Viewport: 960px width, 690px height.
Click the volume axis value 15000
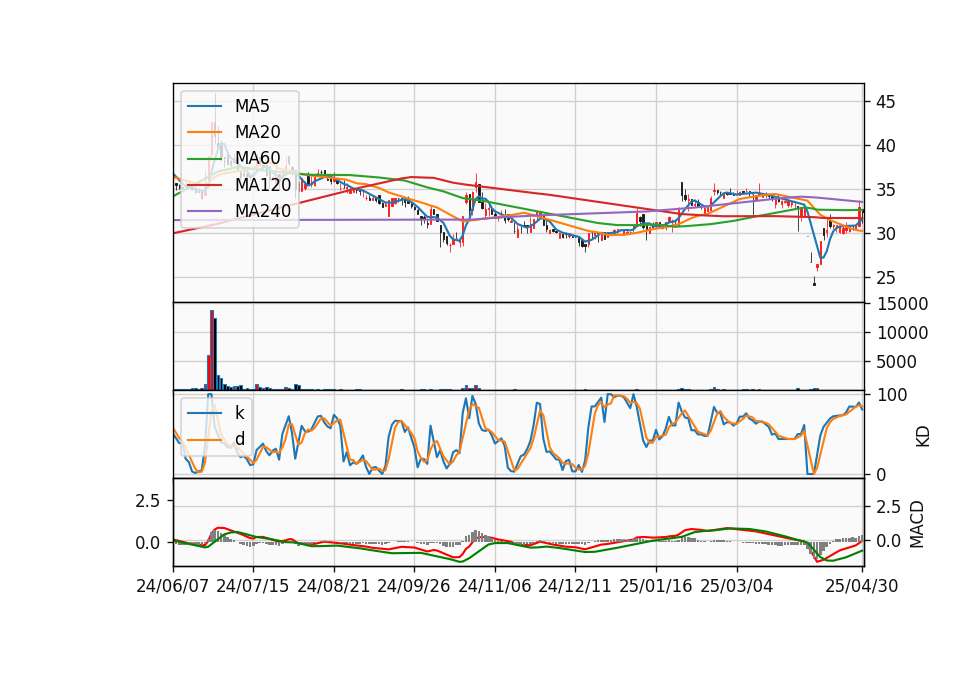(902, 304)
